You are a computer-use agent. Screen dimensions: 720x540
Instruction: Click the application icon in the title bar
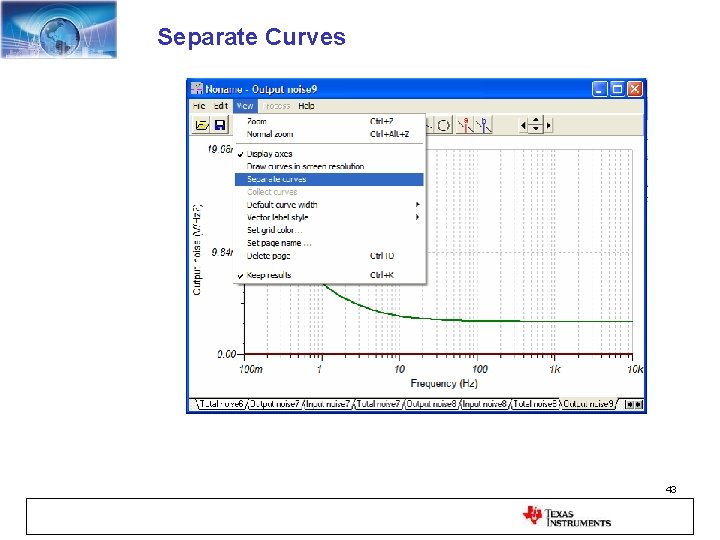[x=197, y=88]
